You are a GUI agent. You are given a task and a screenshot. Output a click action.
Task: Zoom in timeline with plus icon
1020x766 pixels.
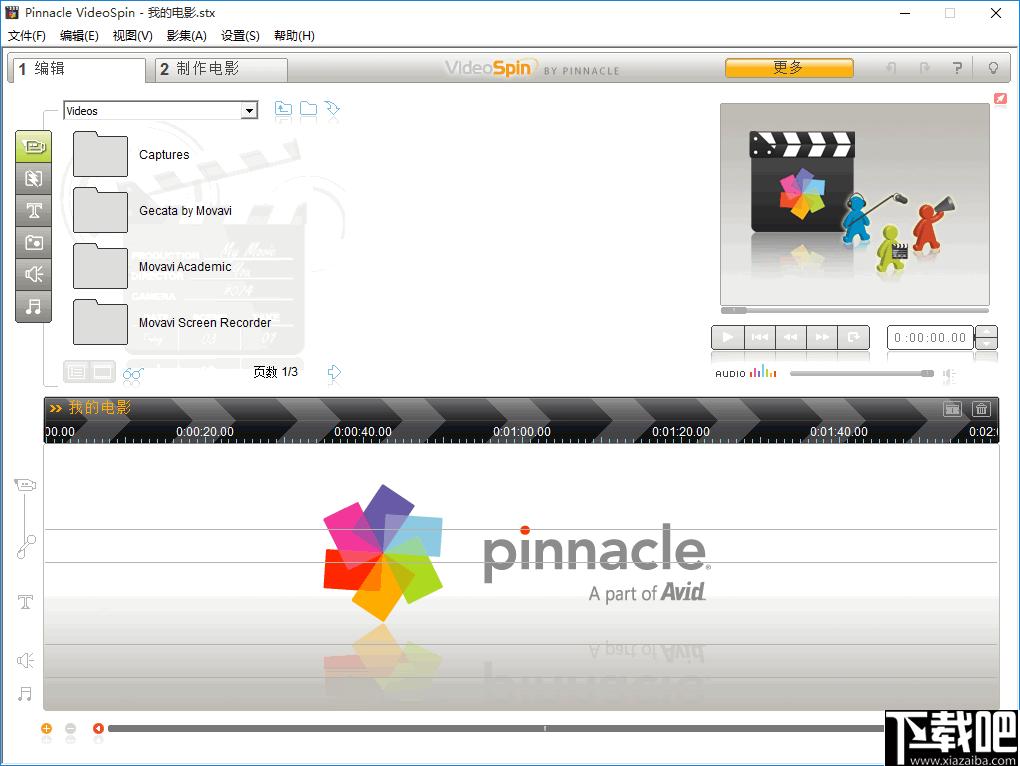46,728
